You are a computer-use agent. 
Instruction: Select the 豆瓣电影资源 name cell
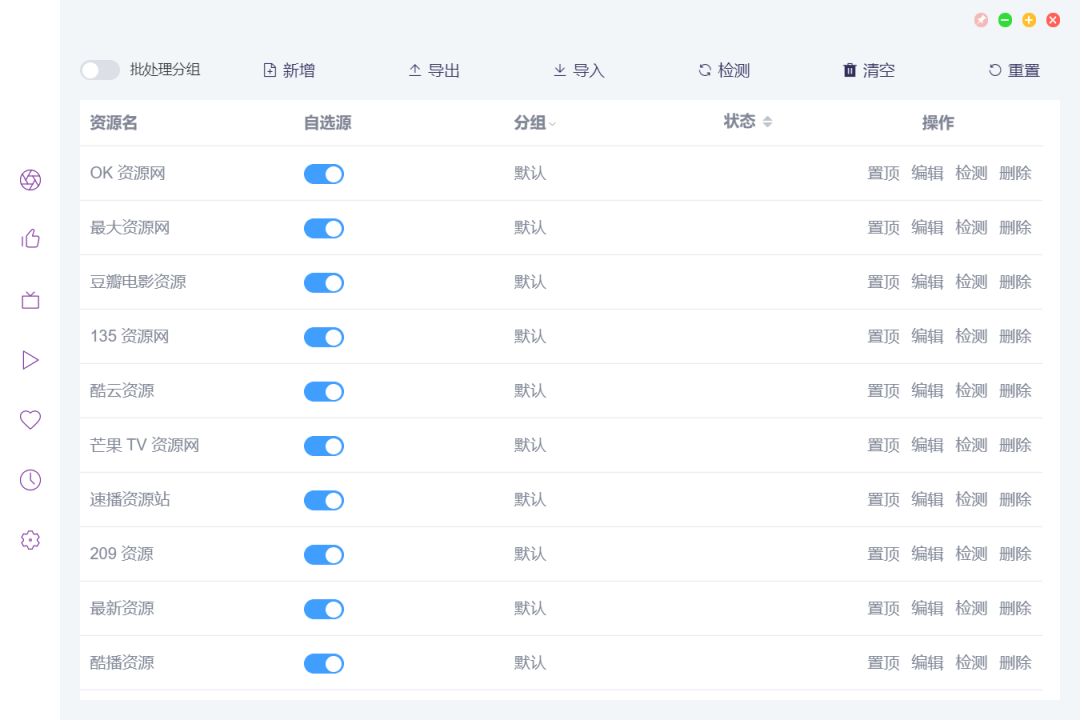coord(138,282)
